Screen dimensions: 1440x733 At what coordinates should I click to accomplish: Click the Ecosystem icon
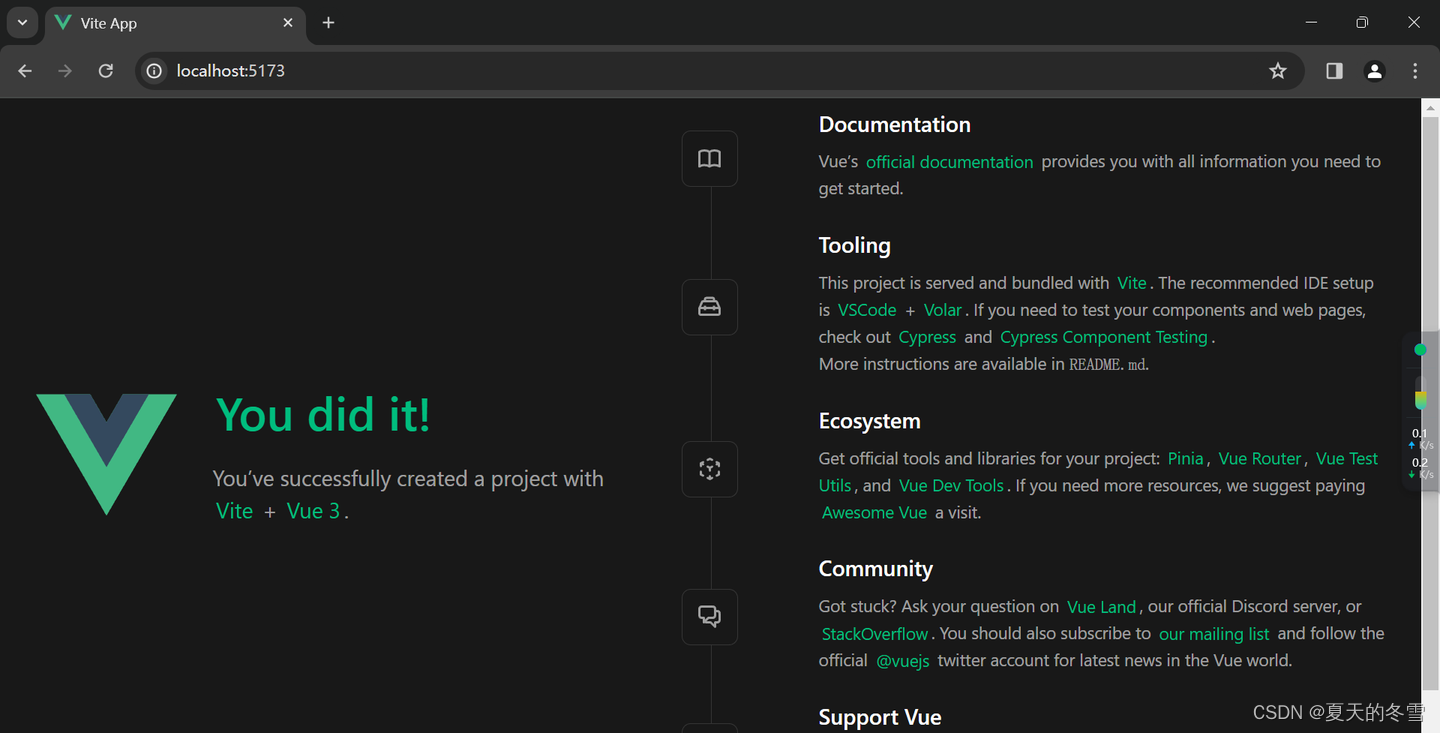pos(709,469)
